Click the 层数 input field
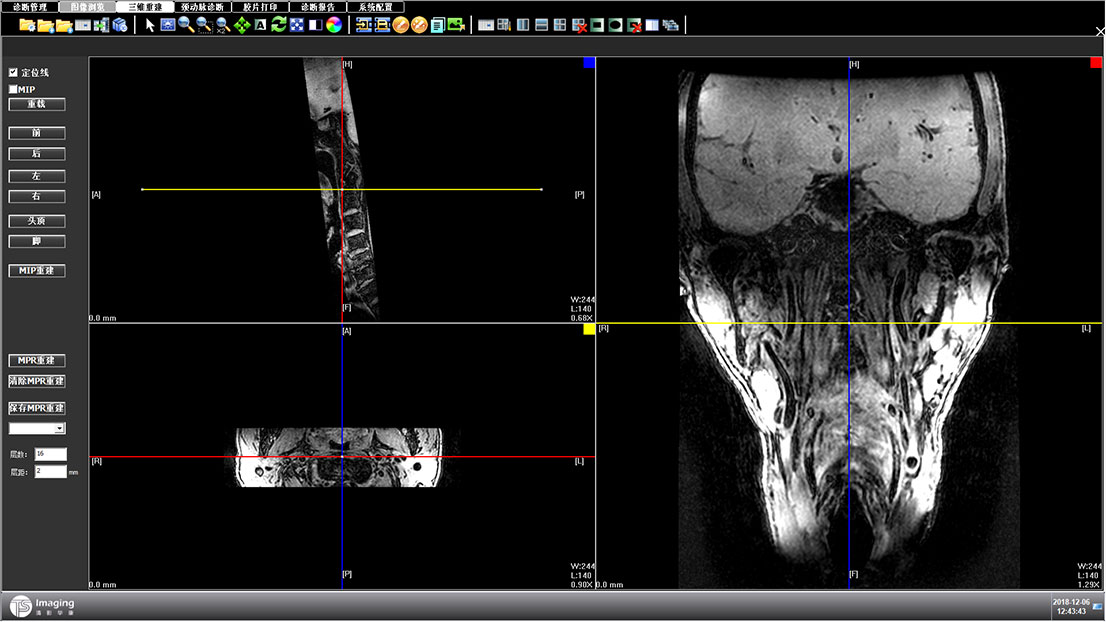 50,454
